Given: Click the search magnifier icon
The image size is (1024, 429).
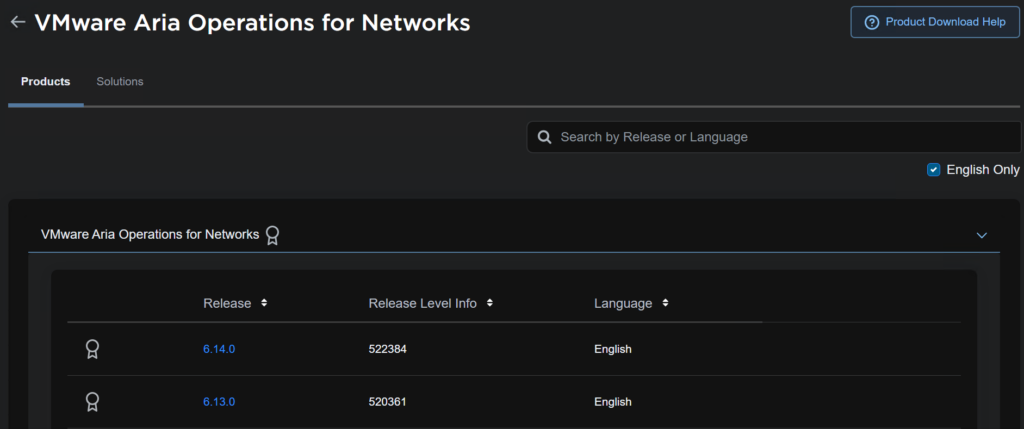Looking at the screenshot, I should pyautogui.click(x=544, y=137).
